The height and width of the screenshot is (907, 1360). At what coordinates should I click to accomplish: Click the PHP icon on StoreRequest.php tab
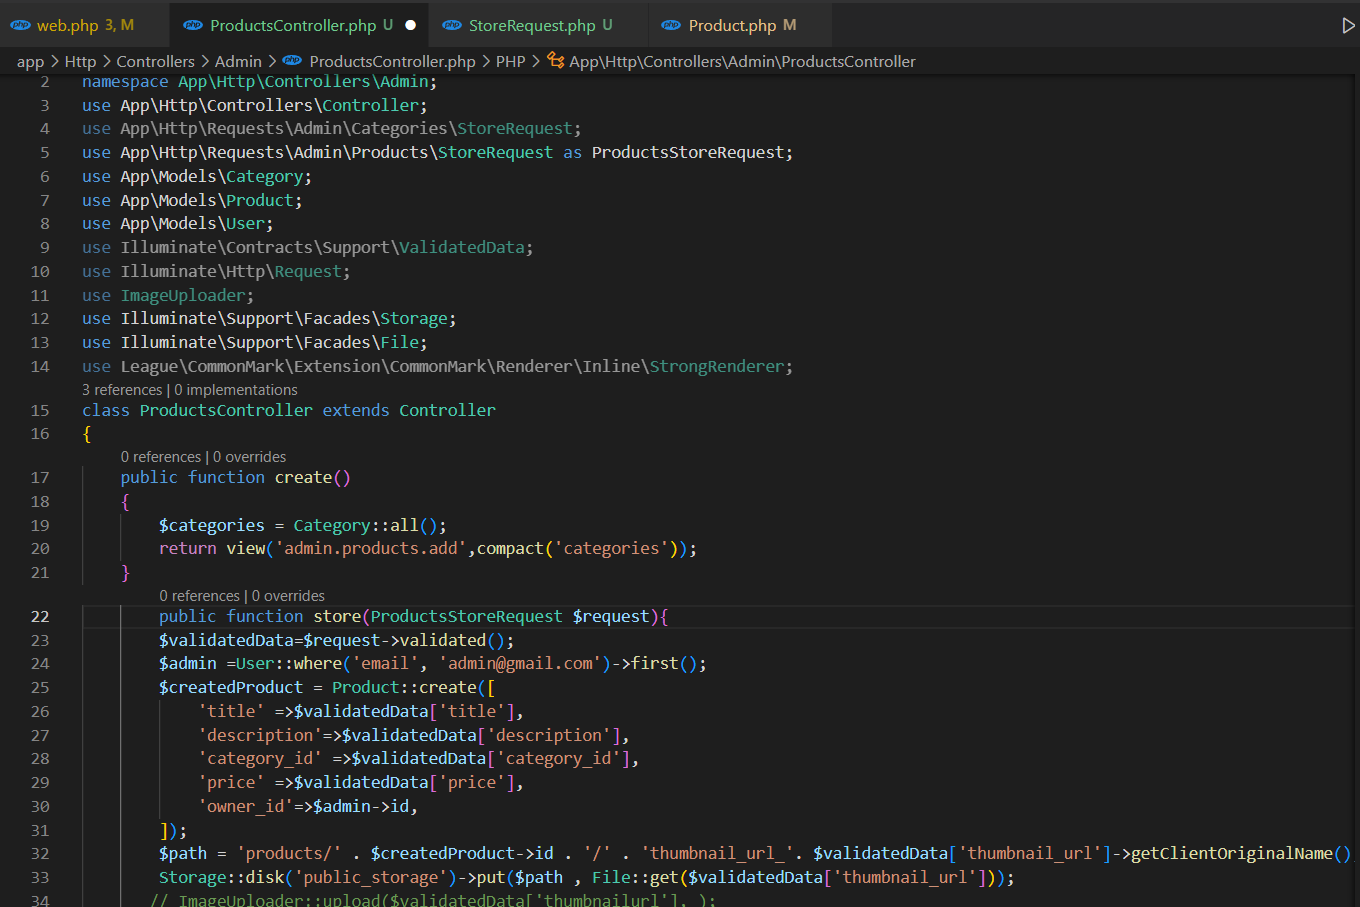452,25
